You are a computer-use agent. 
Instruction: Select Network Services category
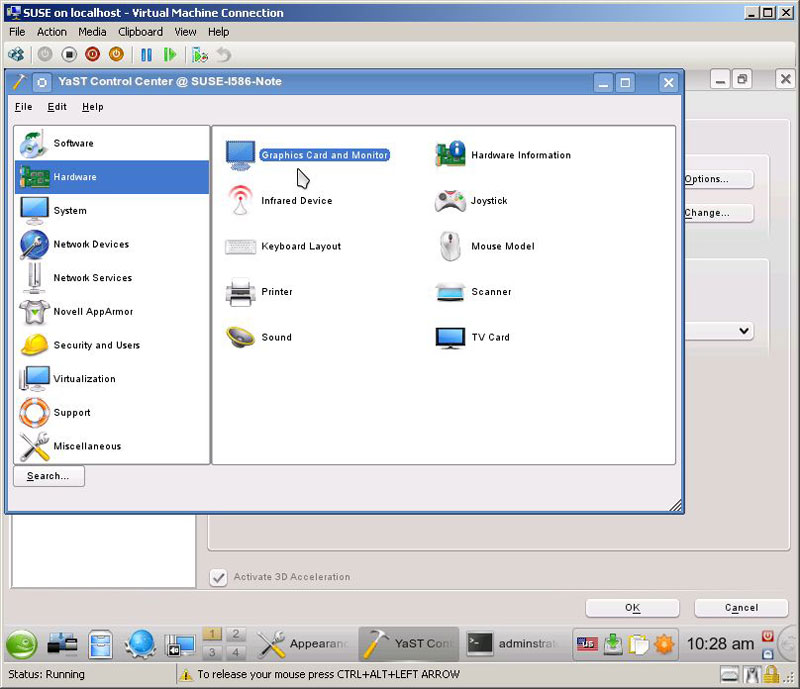click(112, 278)
